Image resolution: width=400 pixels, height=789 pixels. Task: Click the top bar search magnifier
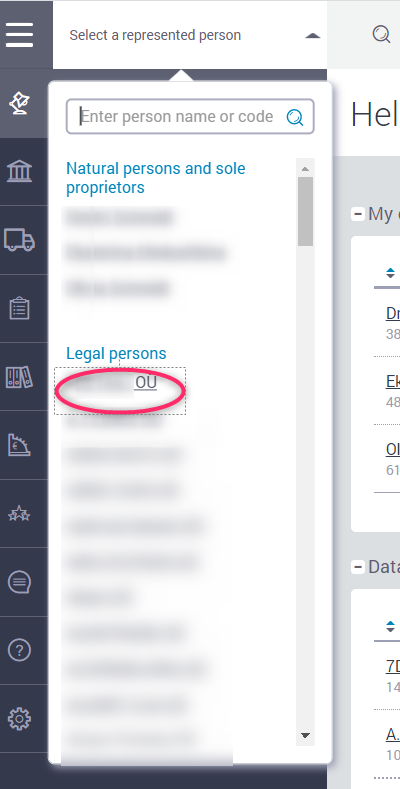381,35
